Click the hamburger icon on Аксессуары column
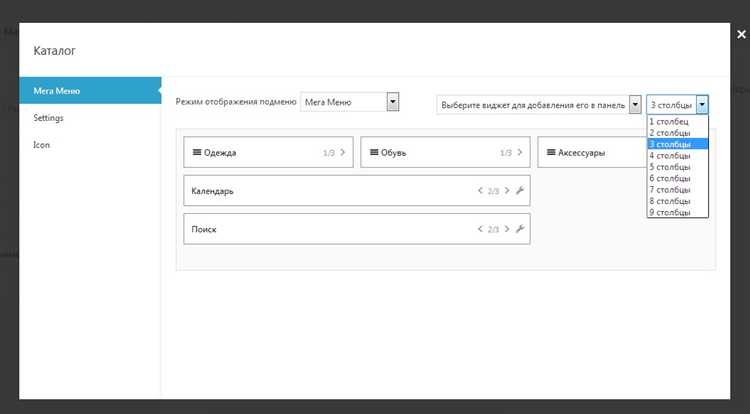This screenshot has width=750, height=414. [551, 153]
